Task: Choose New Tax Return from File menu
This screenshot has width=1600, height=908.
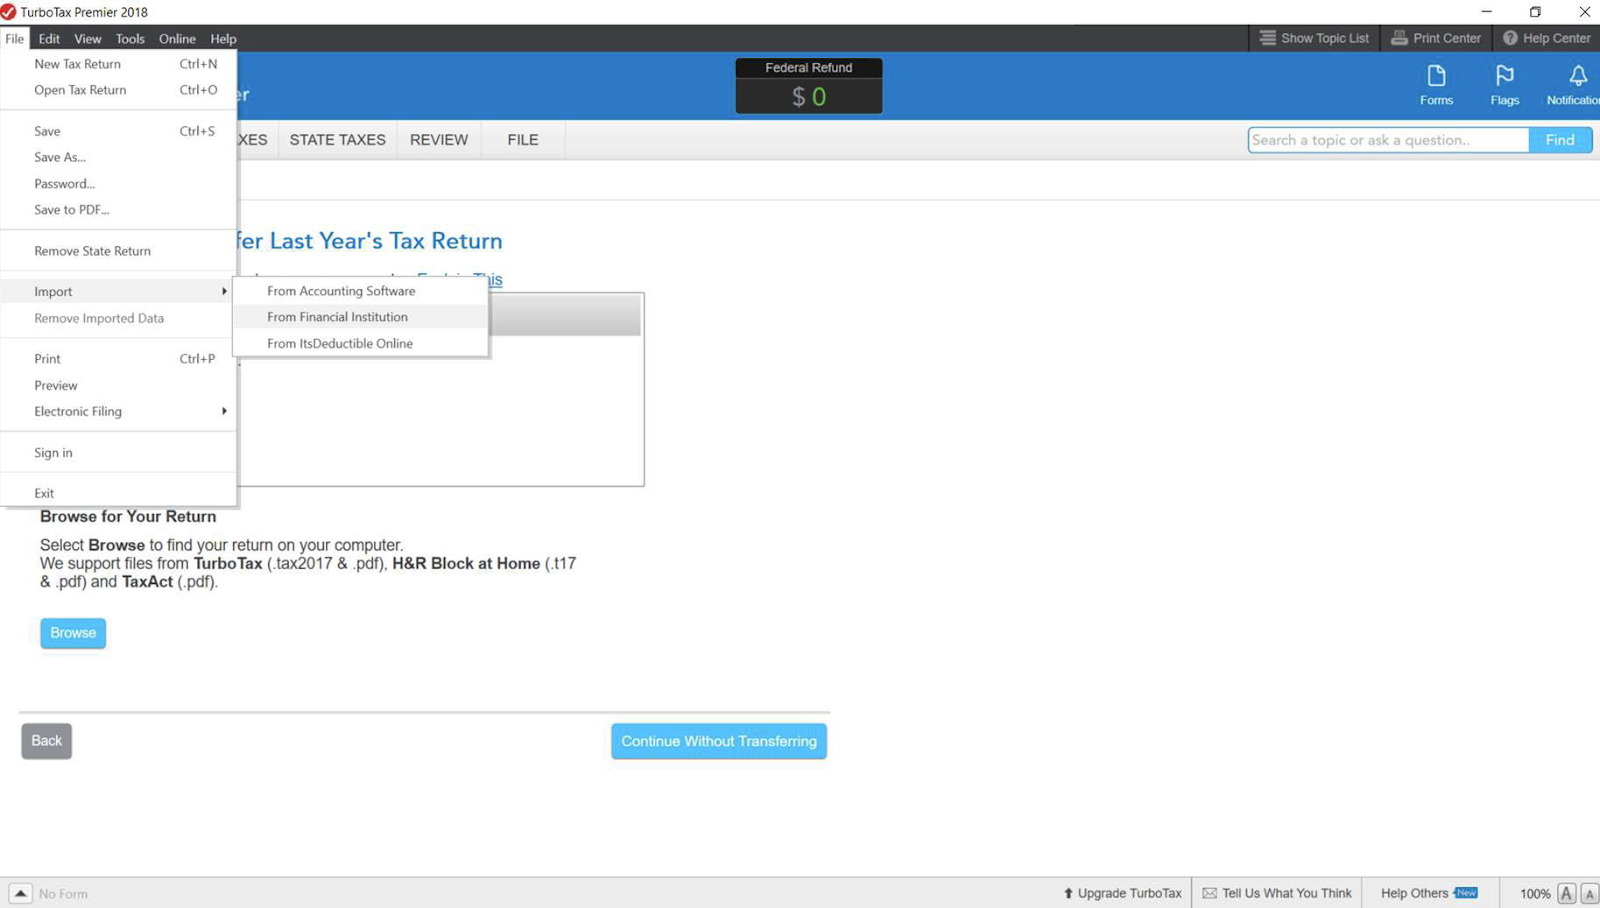Action: [118, 64]
